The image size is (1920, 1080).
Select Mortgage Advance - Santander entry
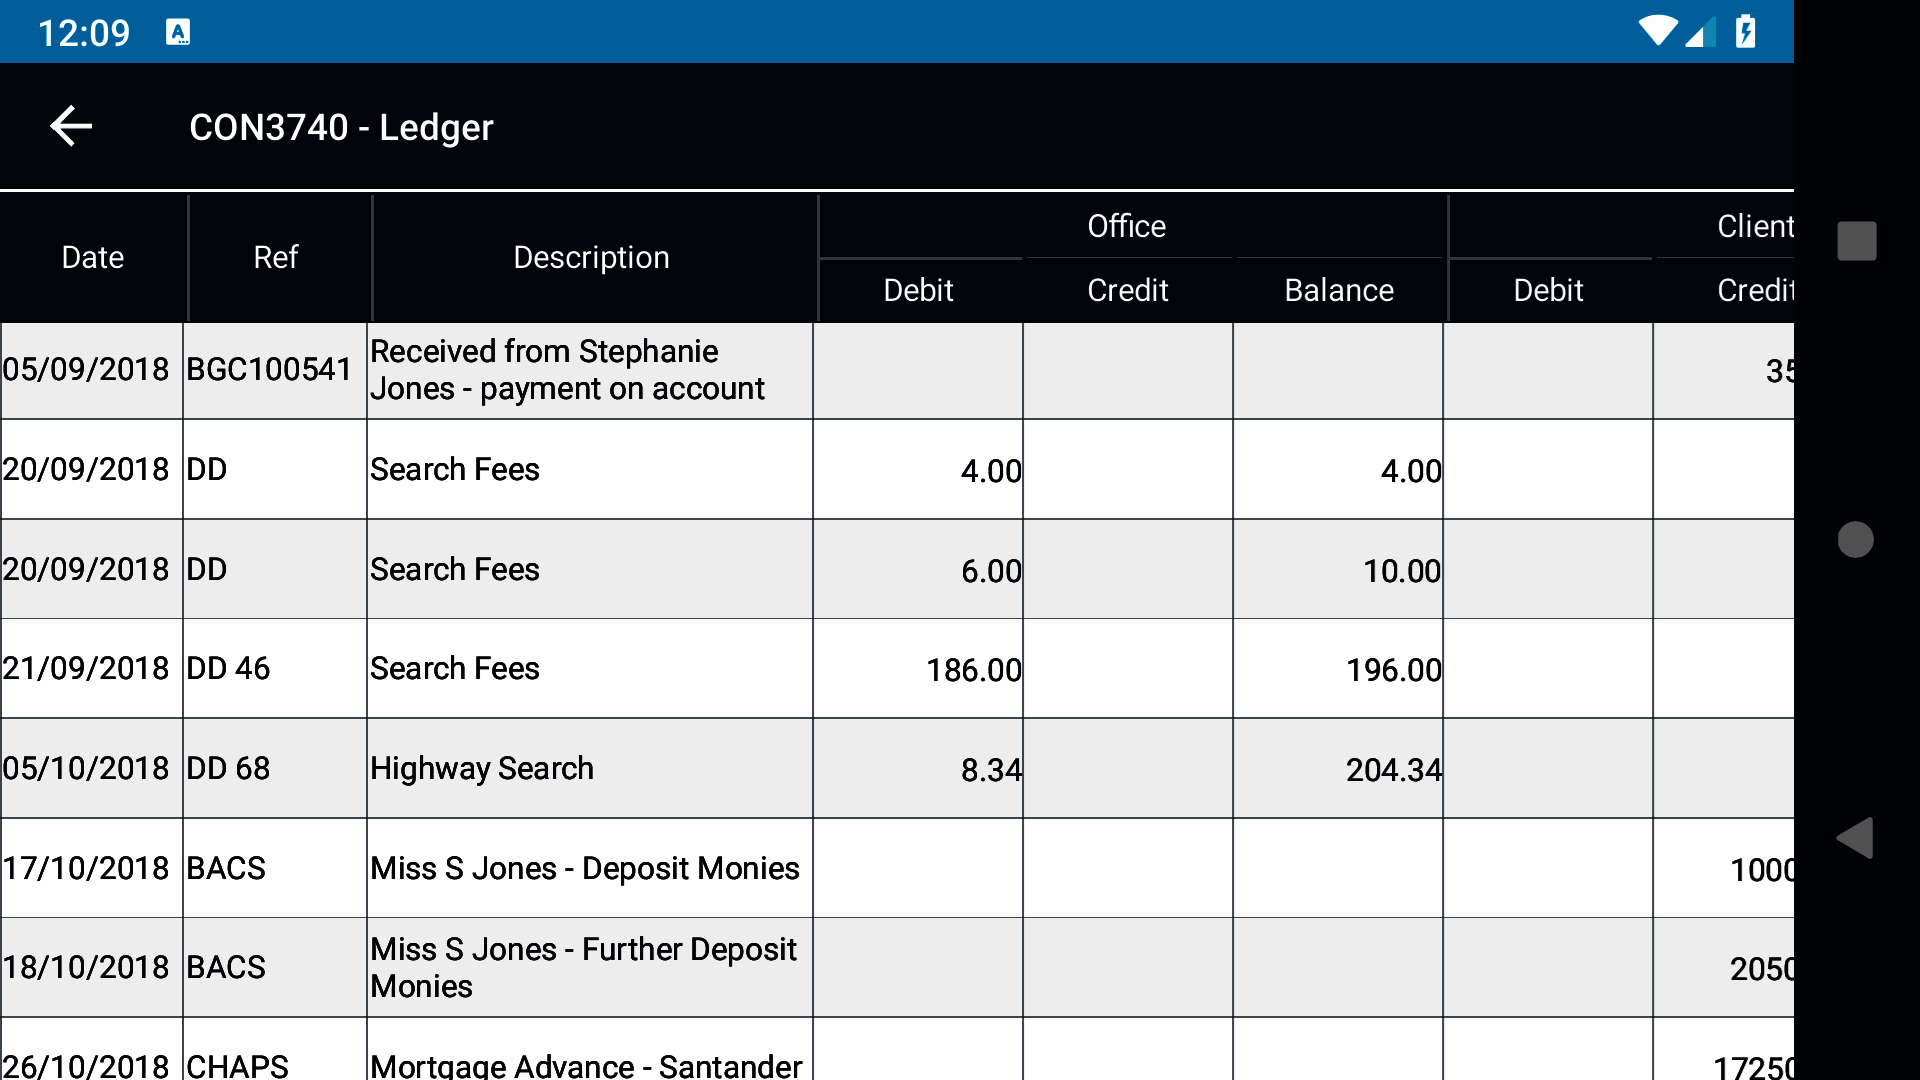pos(586,1064)
